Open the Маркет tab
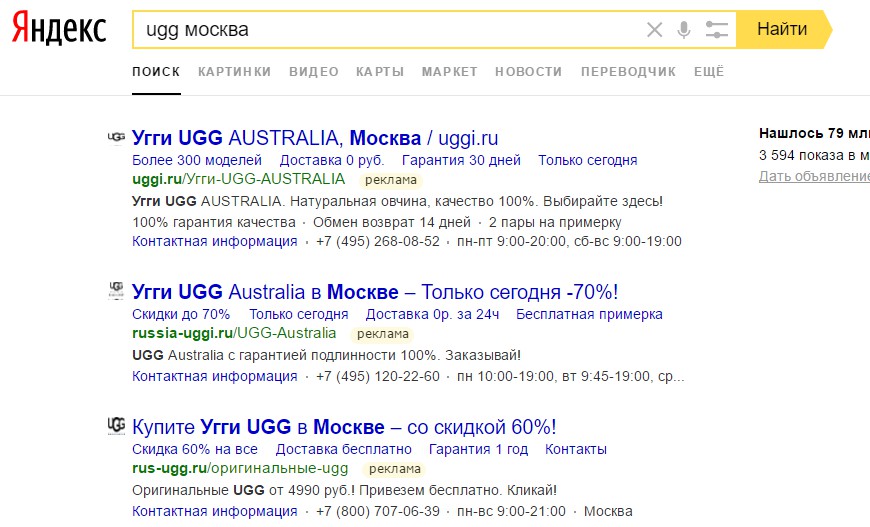 click(449, 72)
